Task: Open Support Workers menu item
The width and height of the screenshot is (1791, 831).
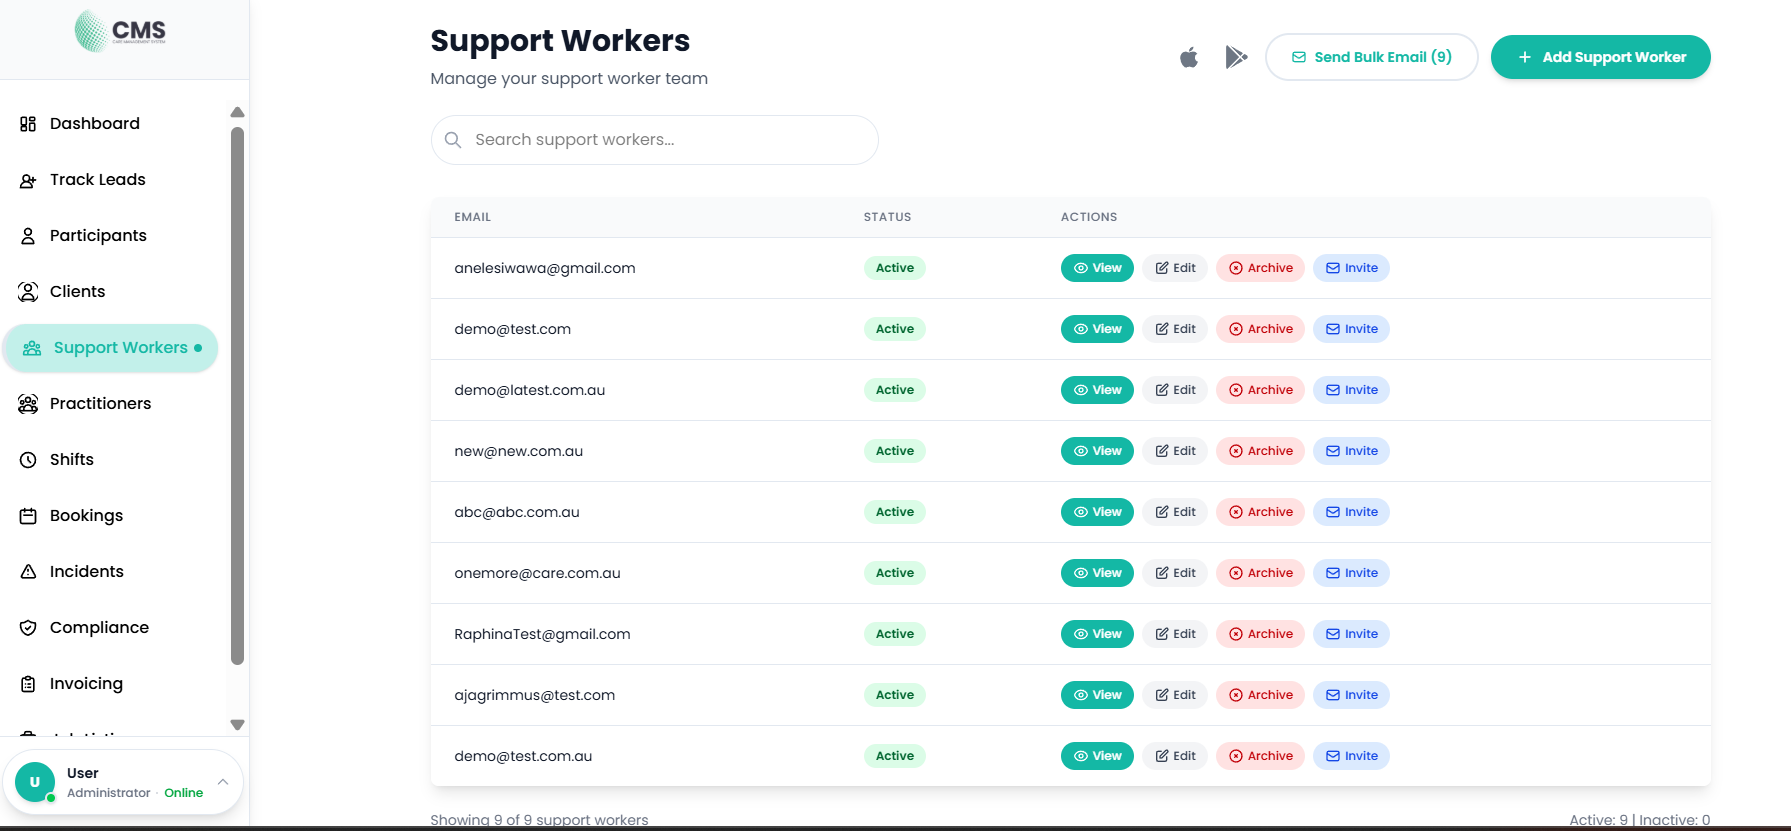Action: coord(110,348)
